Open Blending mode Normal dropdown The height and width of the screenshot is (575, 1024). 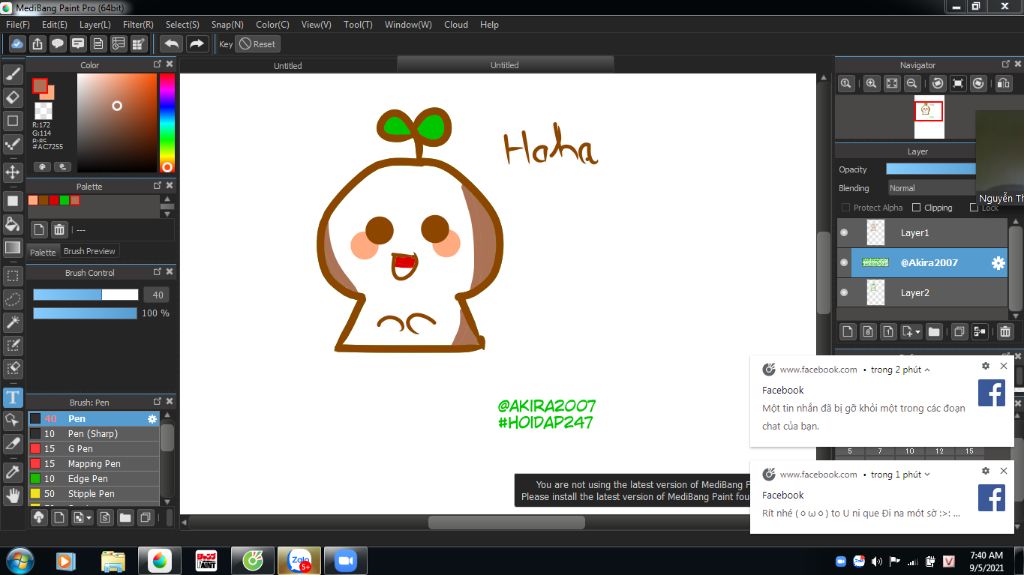(x=931, y=188)
